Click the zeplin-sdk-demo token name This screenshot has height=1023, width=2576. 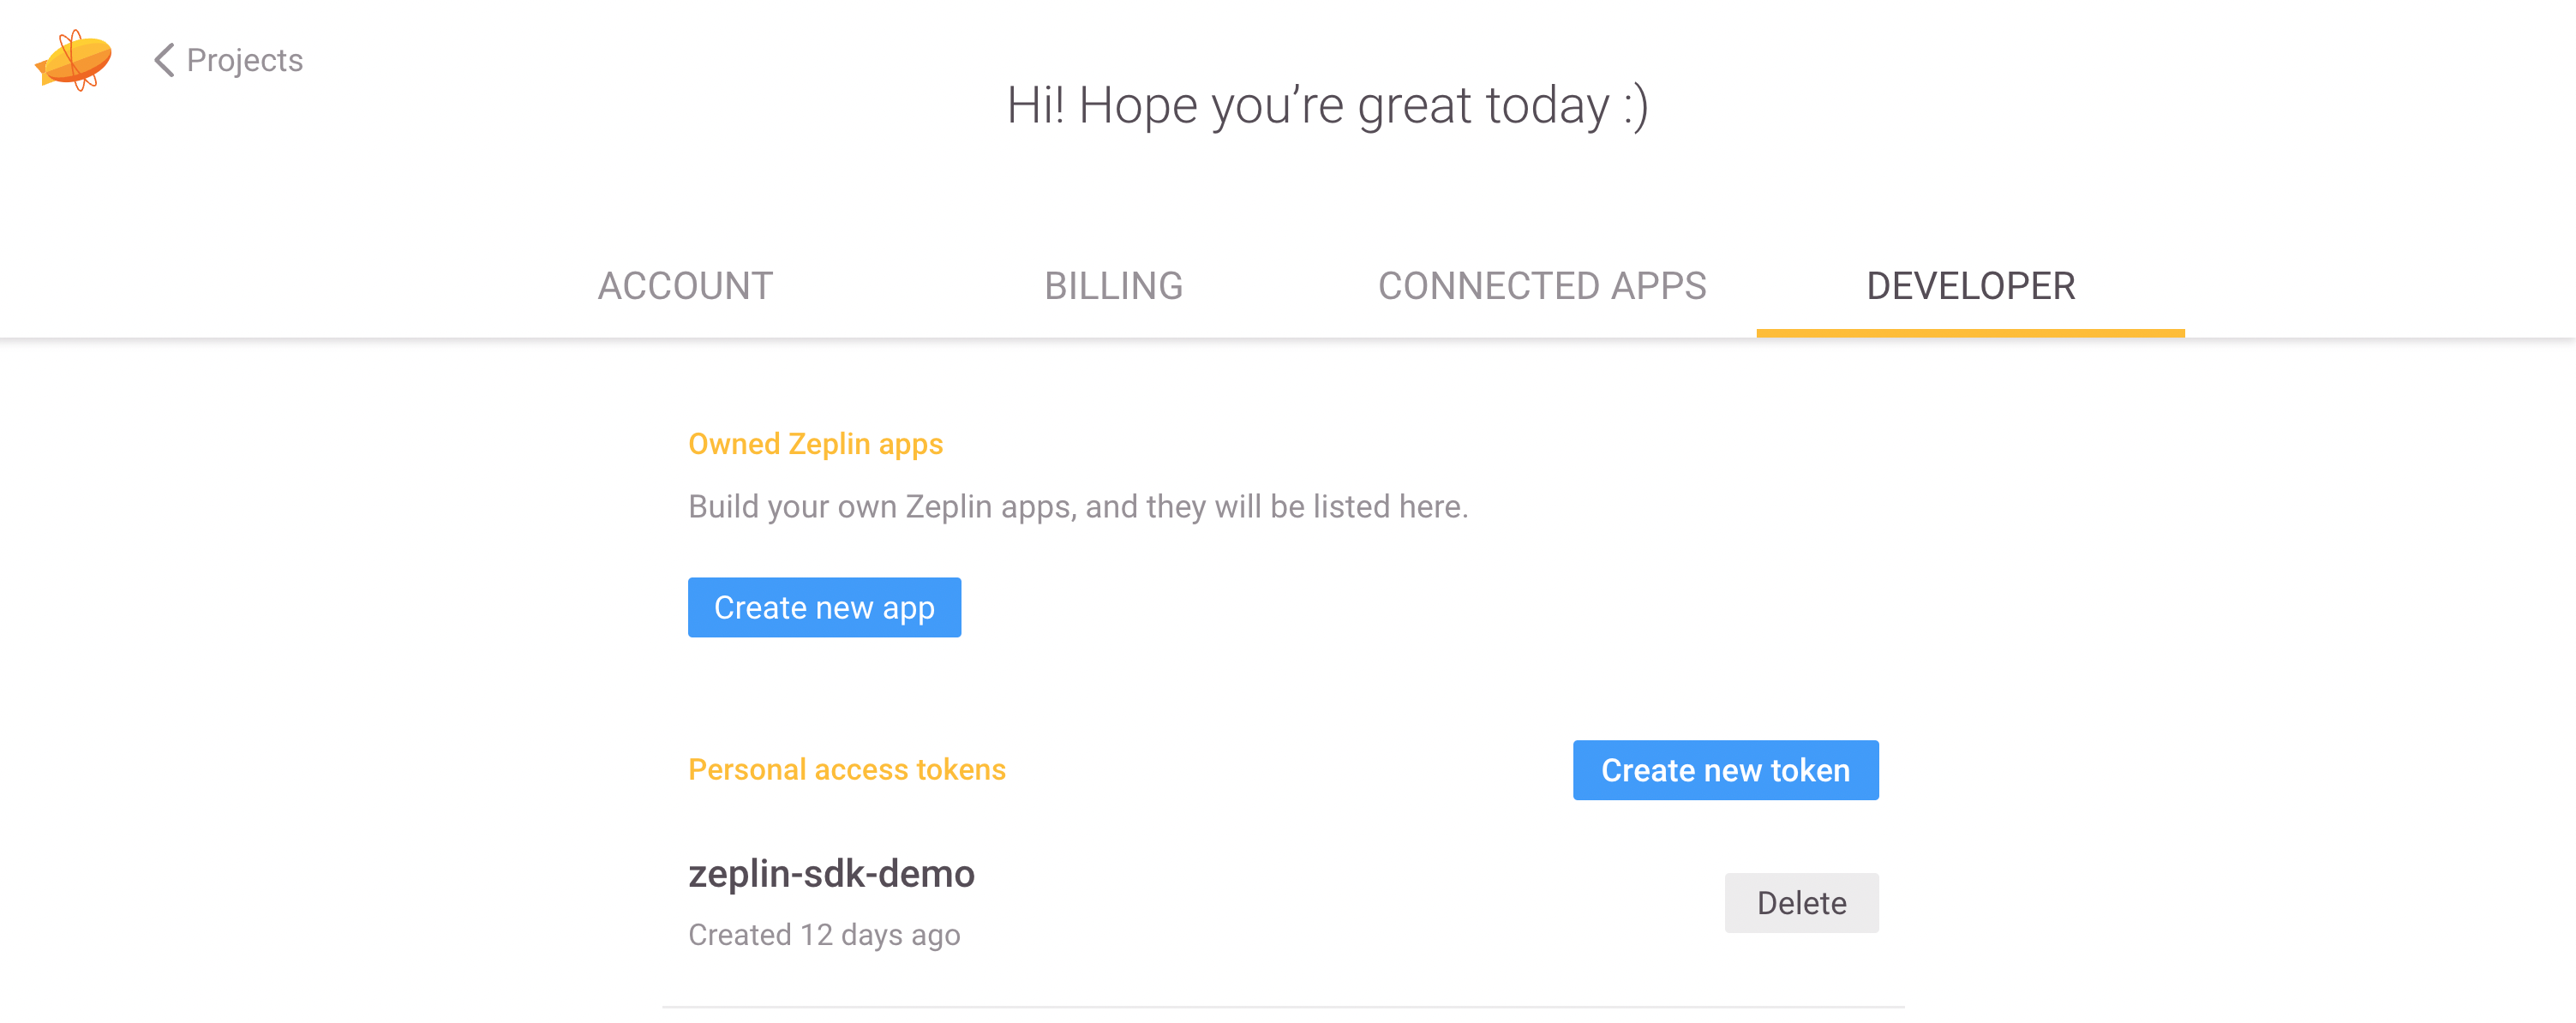point(831,874)
